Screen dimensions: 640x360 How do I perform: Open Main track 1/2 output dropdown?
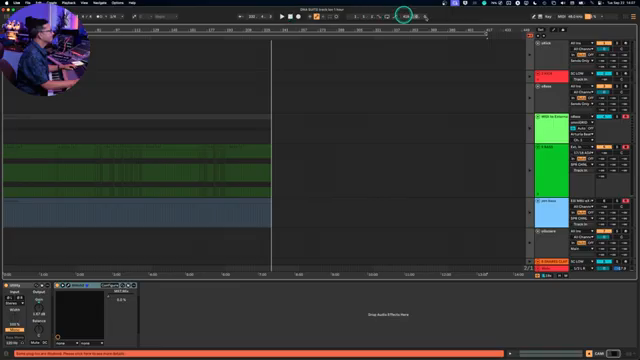(582, 268)
